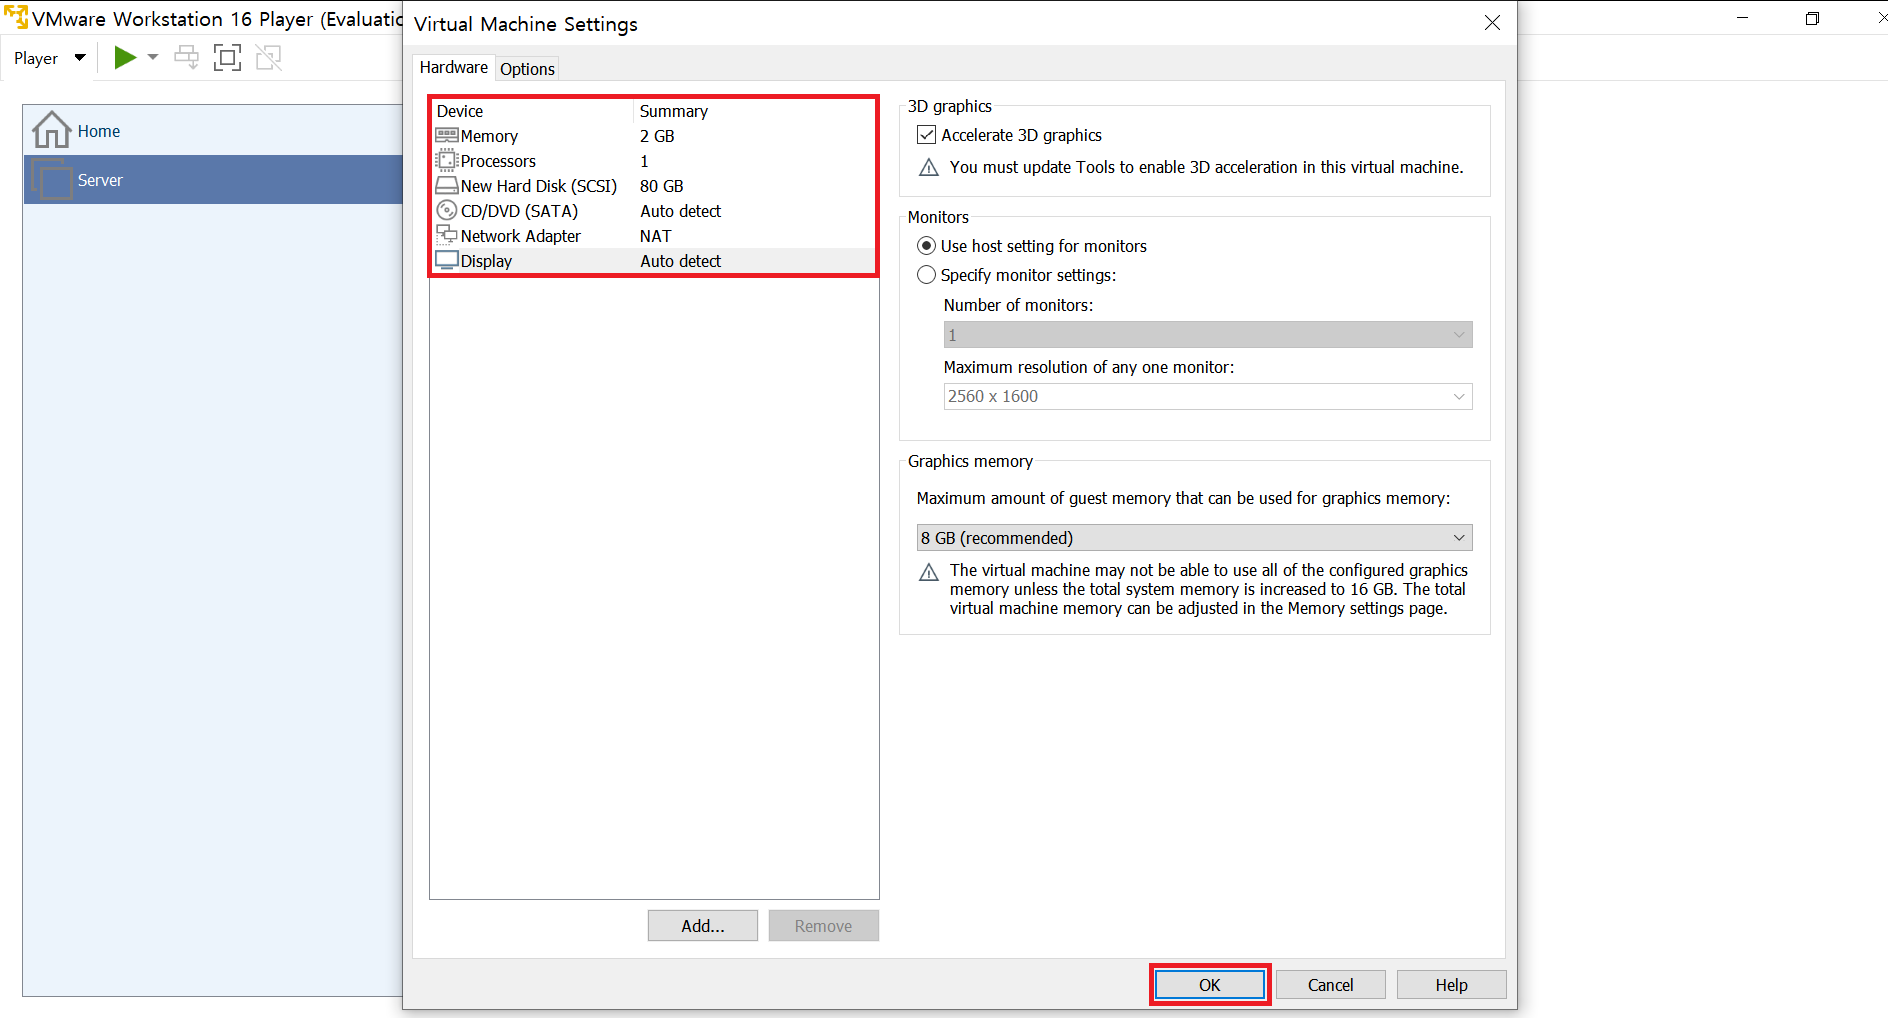Select the New Hard Disk (SCSI) row

pyautogui.click(x=653, y=186)
